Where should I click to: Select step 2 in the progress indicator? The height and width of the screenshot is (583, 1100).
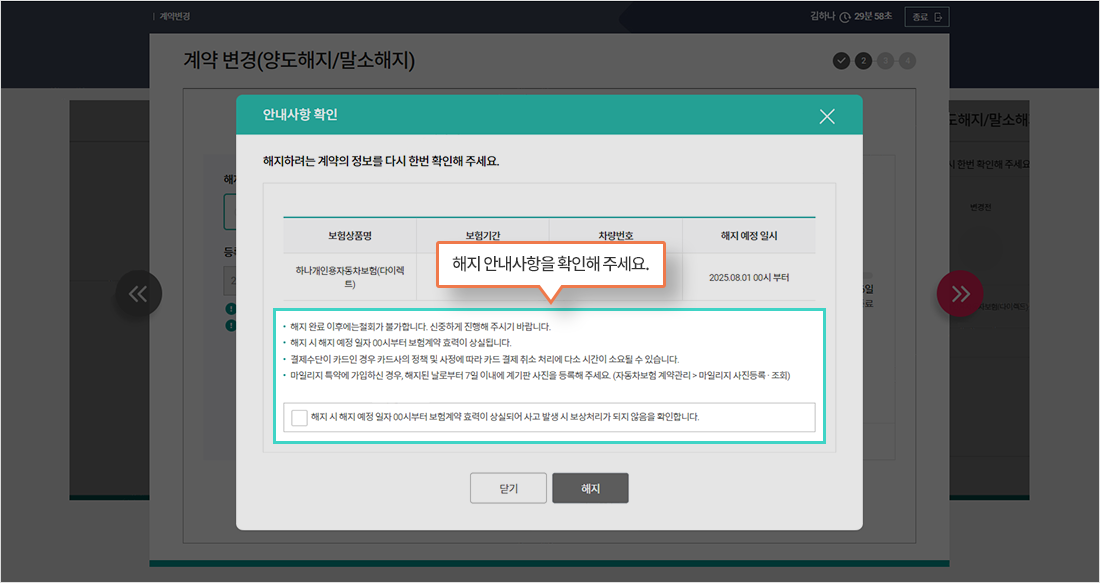(x=863, y=60)
